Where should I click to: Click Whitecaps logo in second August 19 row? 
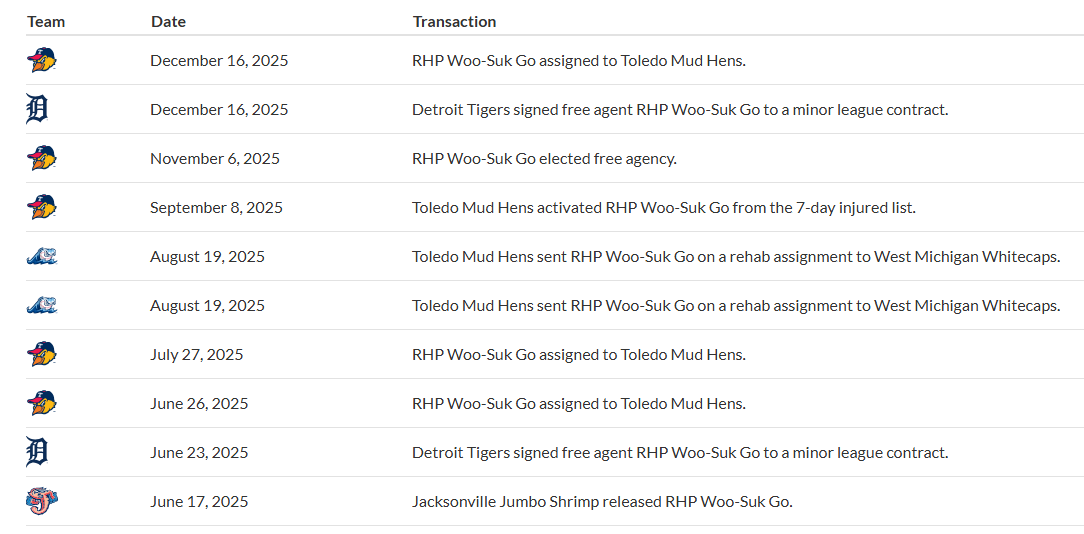[x=42, y=305]
